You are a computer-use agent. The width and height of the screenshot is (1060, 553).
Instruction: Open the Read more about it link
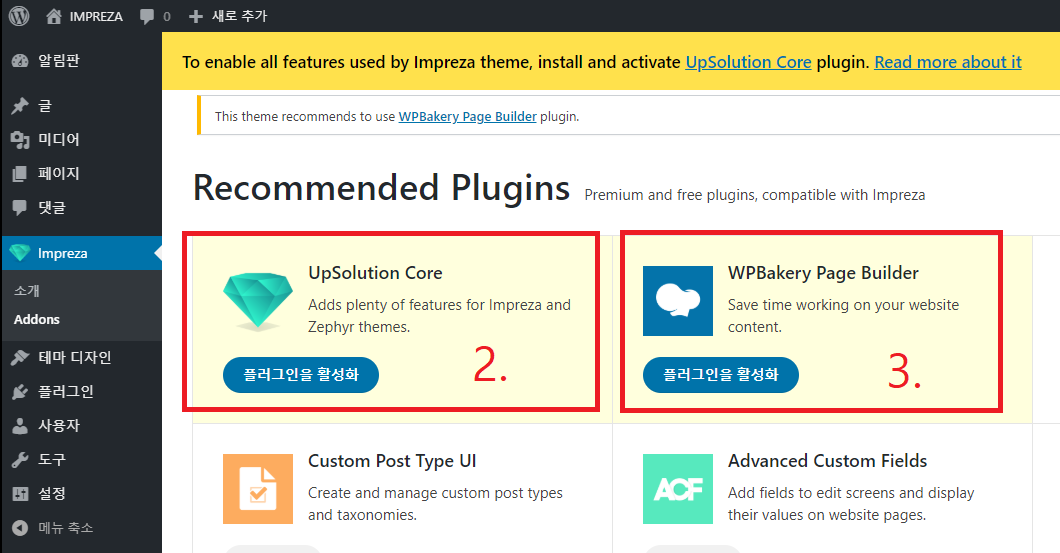pyautogui.click(x=947, y=62)
